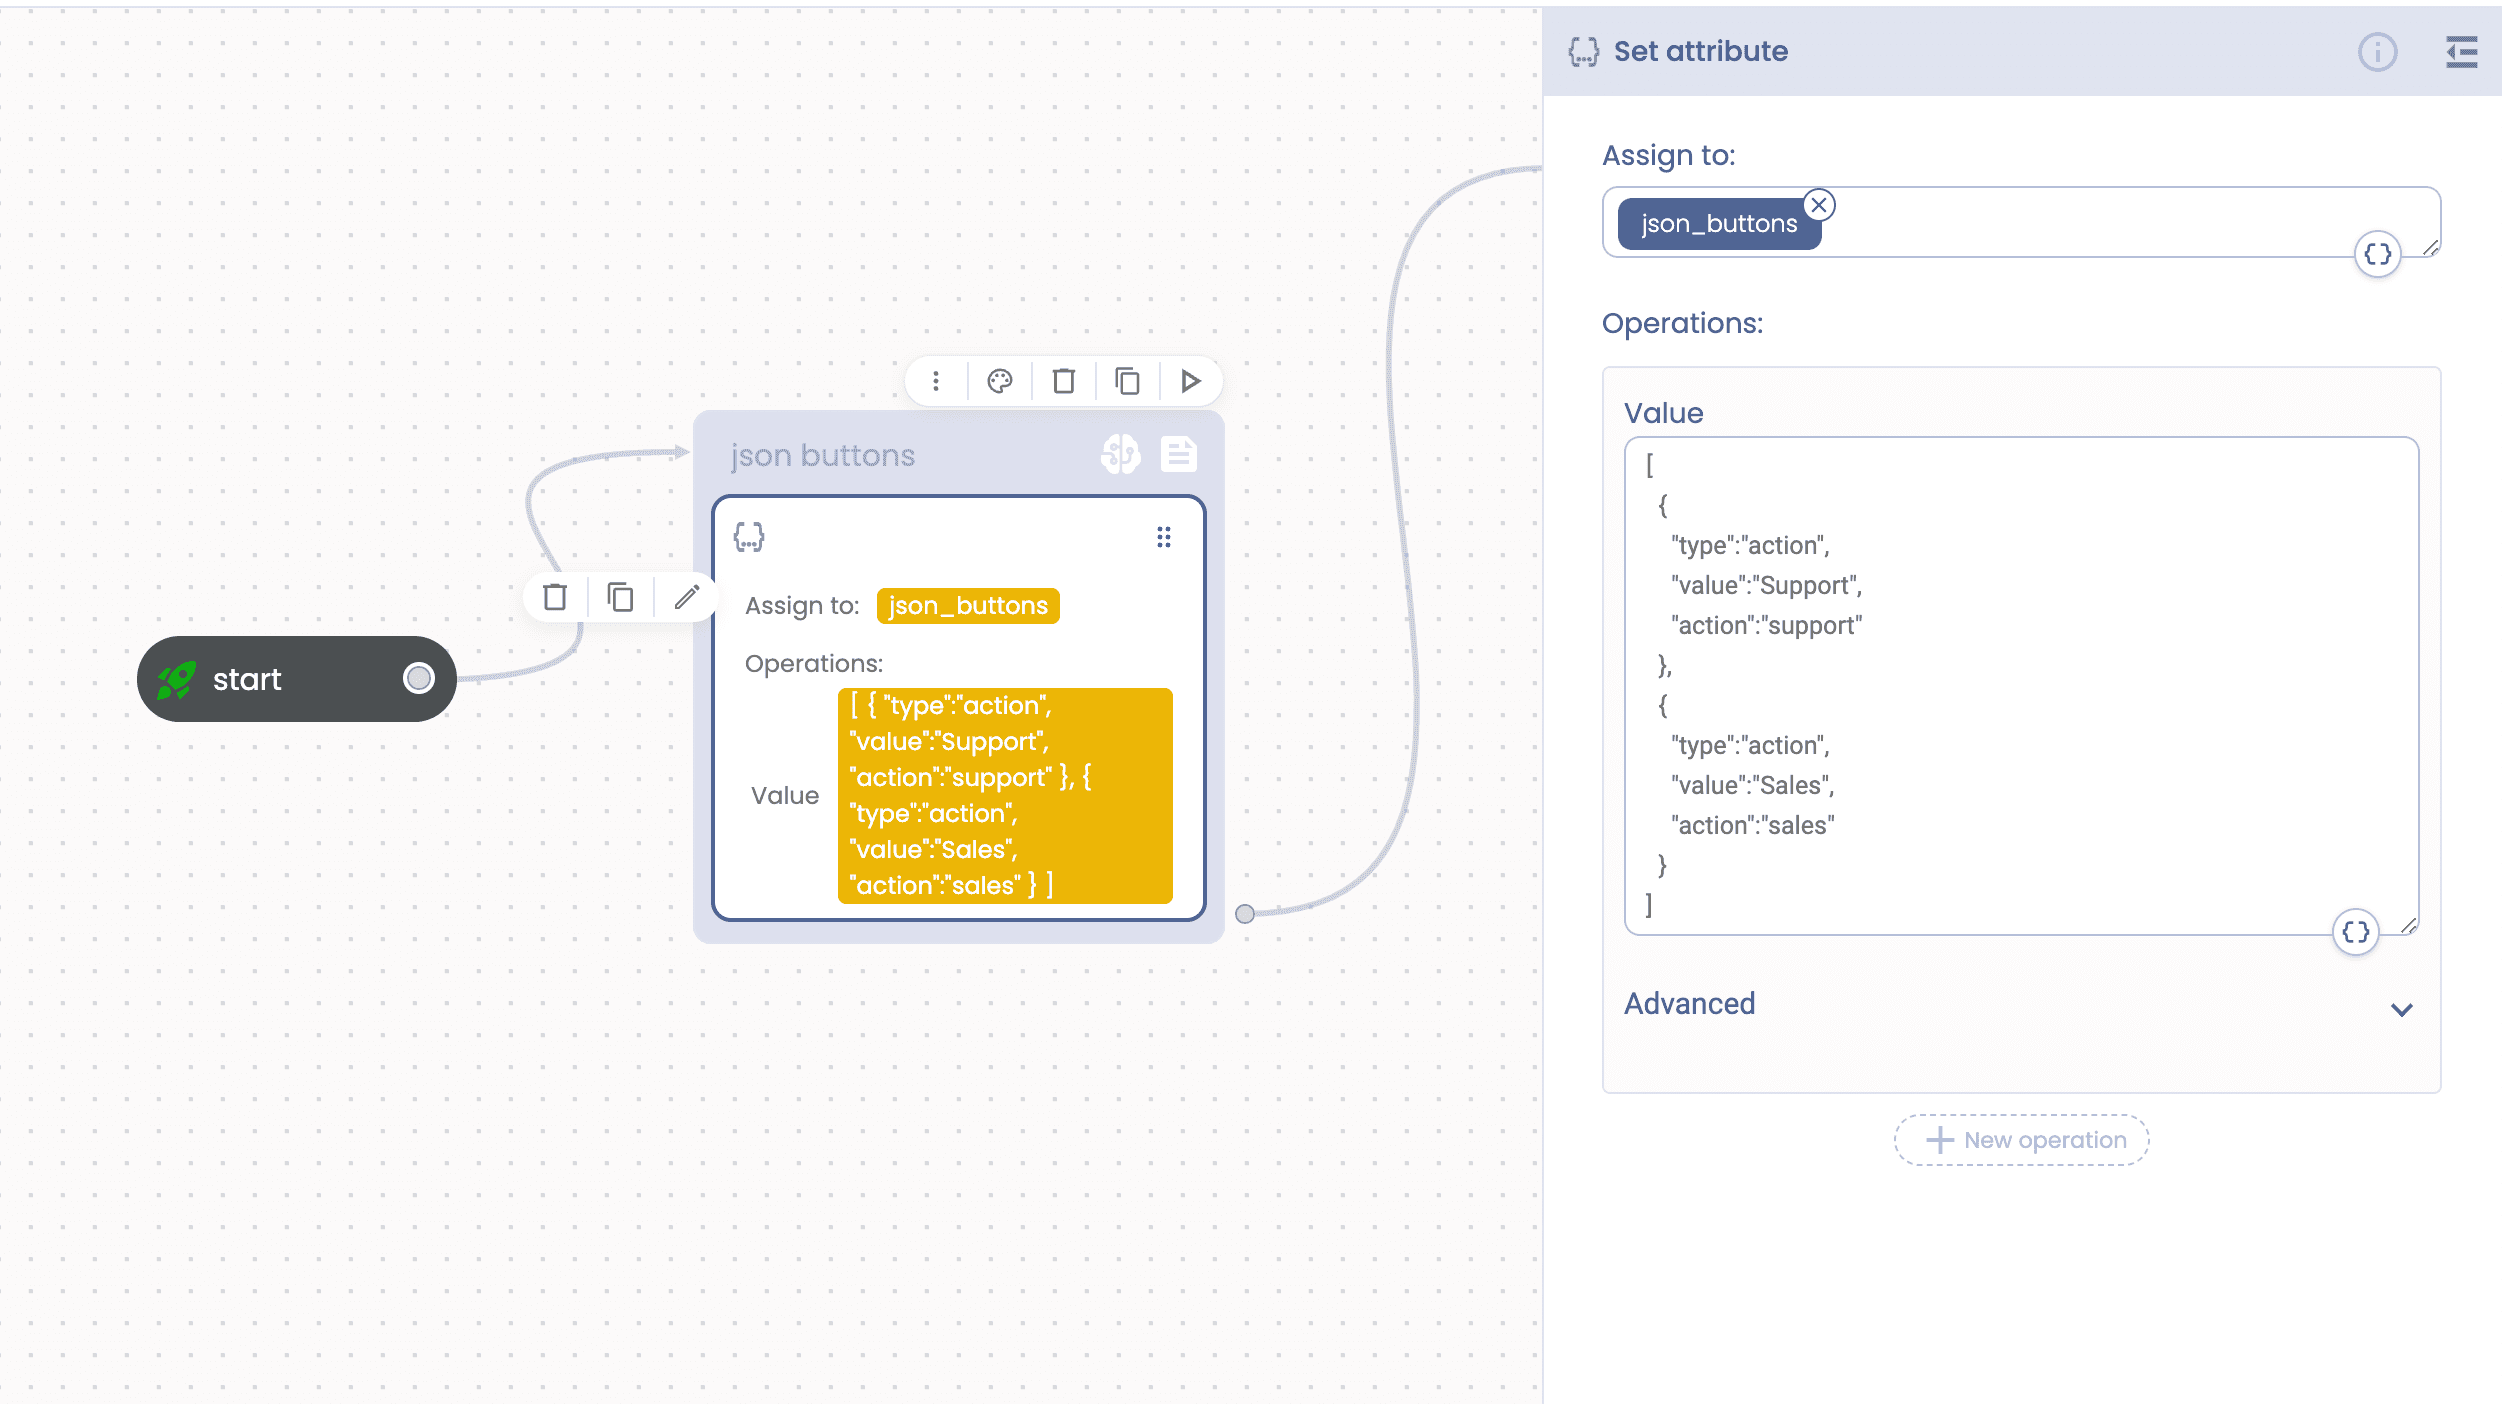Edit the action with the pencil icon
2502x1404 pixels.
(x=686, y=597)
